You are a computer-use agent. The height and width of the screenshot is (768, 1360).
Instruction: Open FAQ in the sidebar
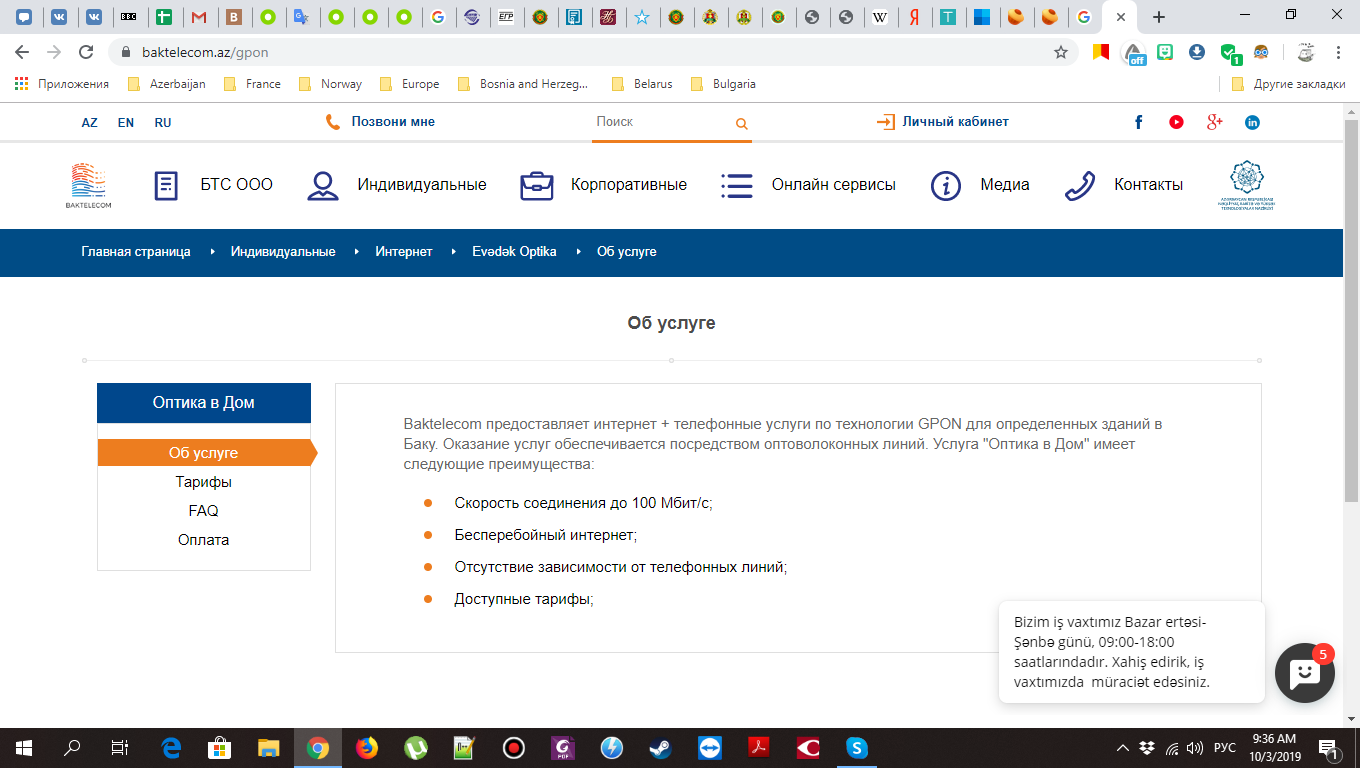click(204, 511)
